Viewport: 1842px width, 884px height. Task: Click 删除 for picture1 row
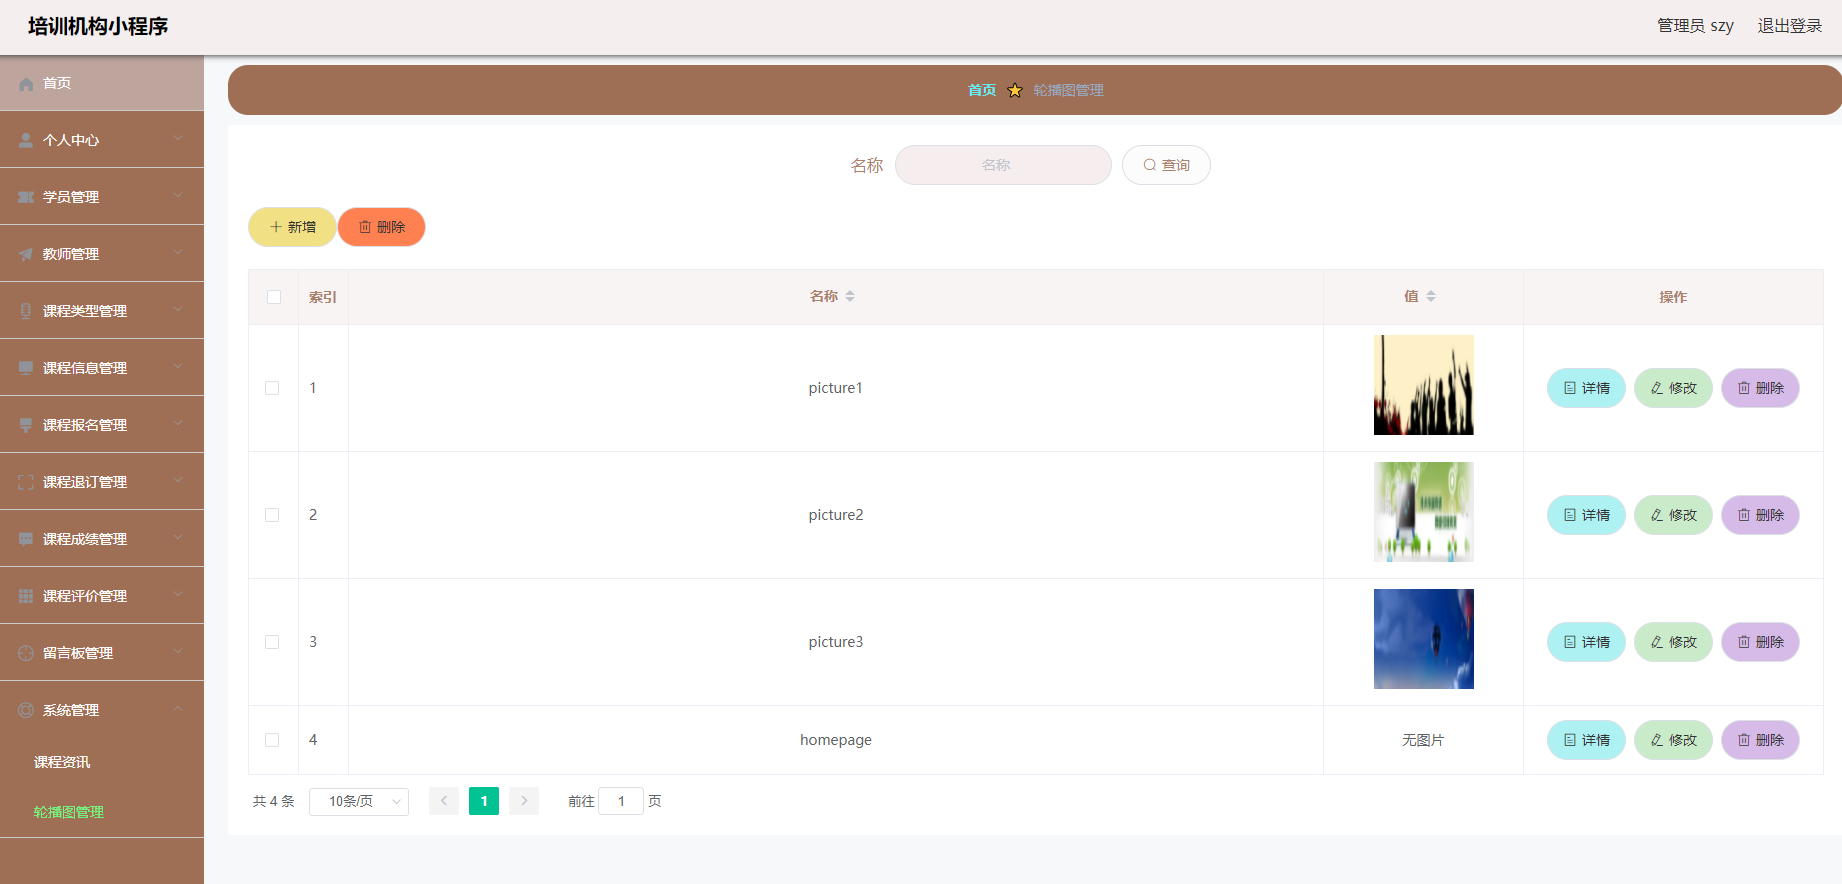tap(1760, 388)
